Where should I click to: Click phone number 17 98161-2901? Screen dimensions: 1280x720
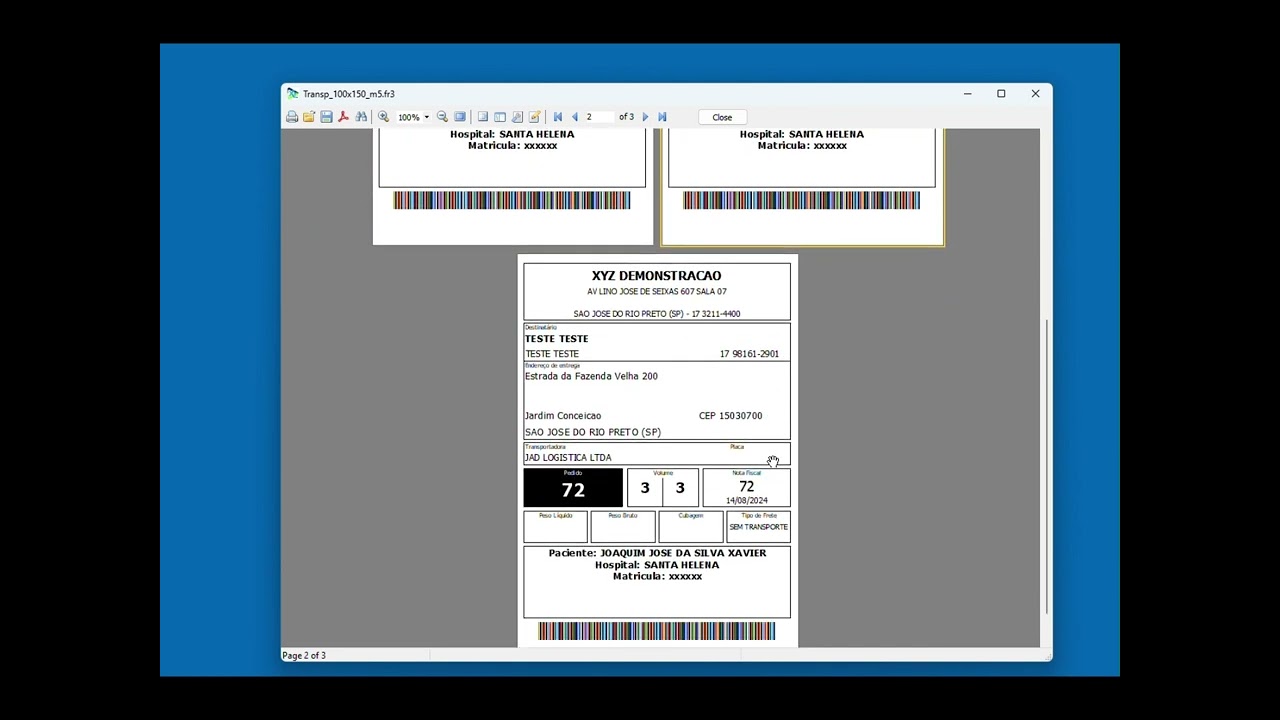pos(749,354)
